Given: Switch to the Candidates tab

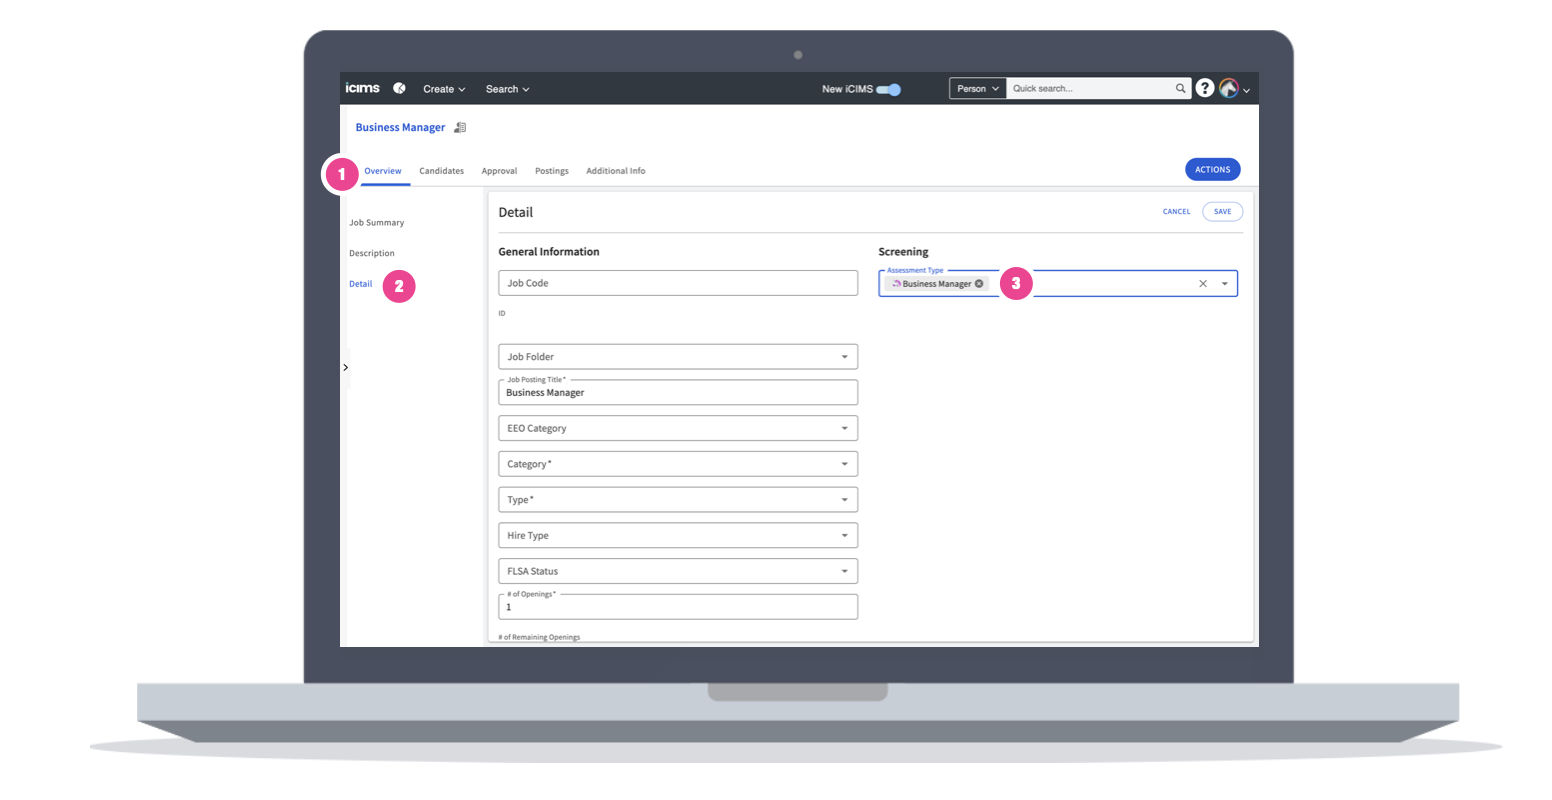Looking at the screenshot, I should tap(441, 171).
